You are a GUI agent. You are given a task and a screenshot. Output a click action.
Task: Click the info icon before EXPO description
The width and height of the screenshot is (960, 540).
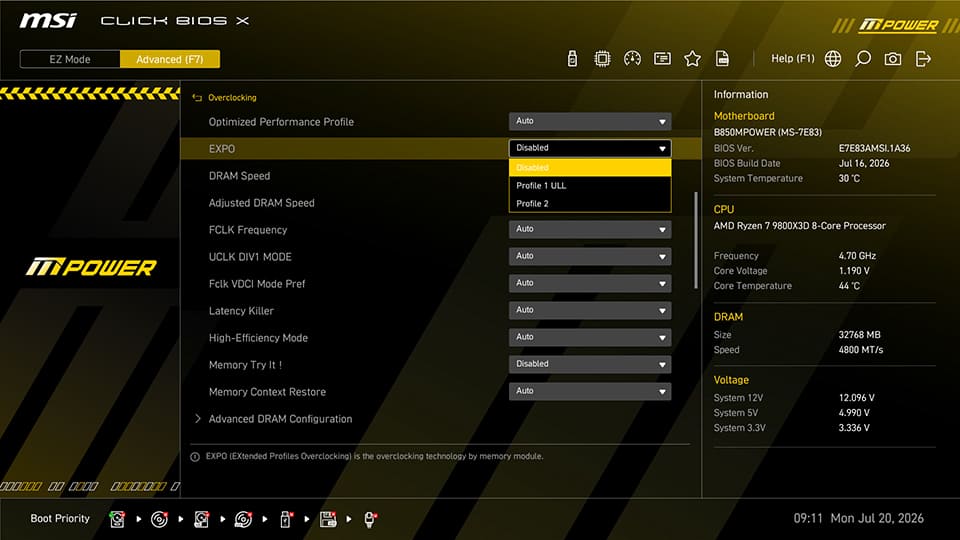pyautogui.click(x=195, y=457)
